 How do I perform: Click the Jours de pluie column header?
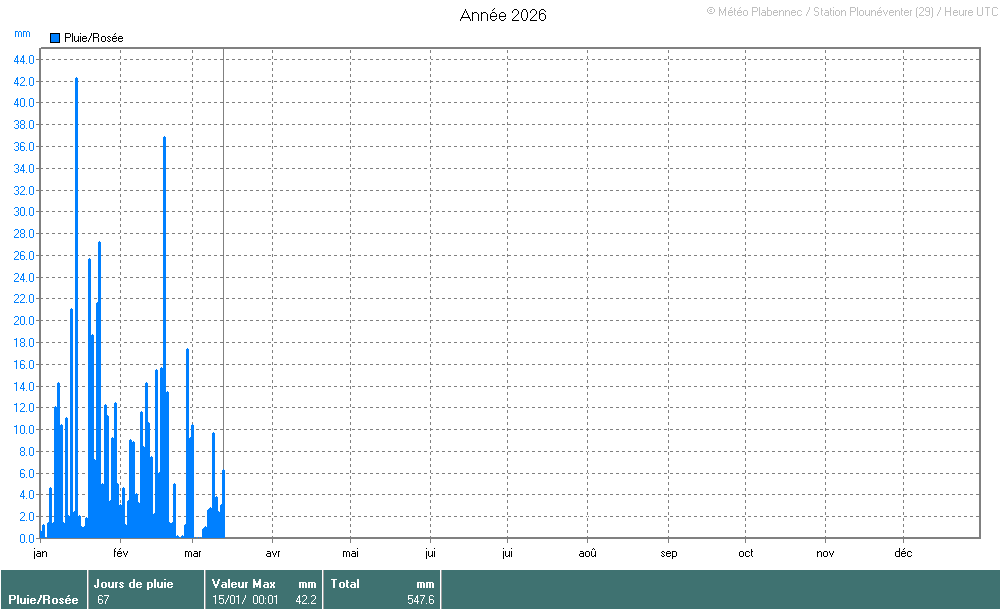(x=133, y=584)
